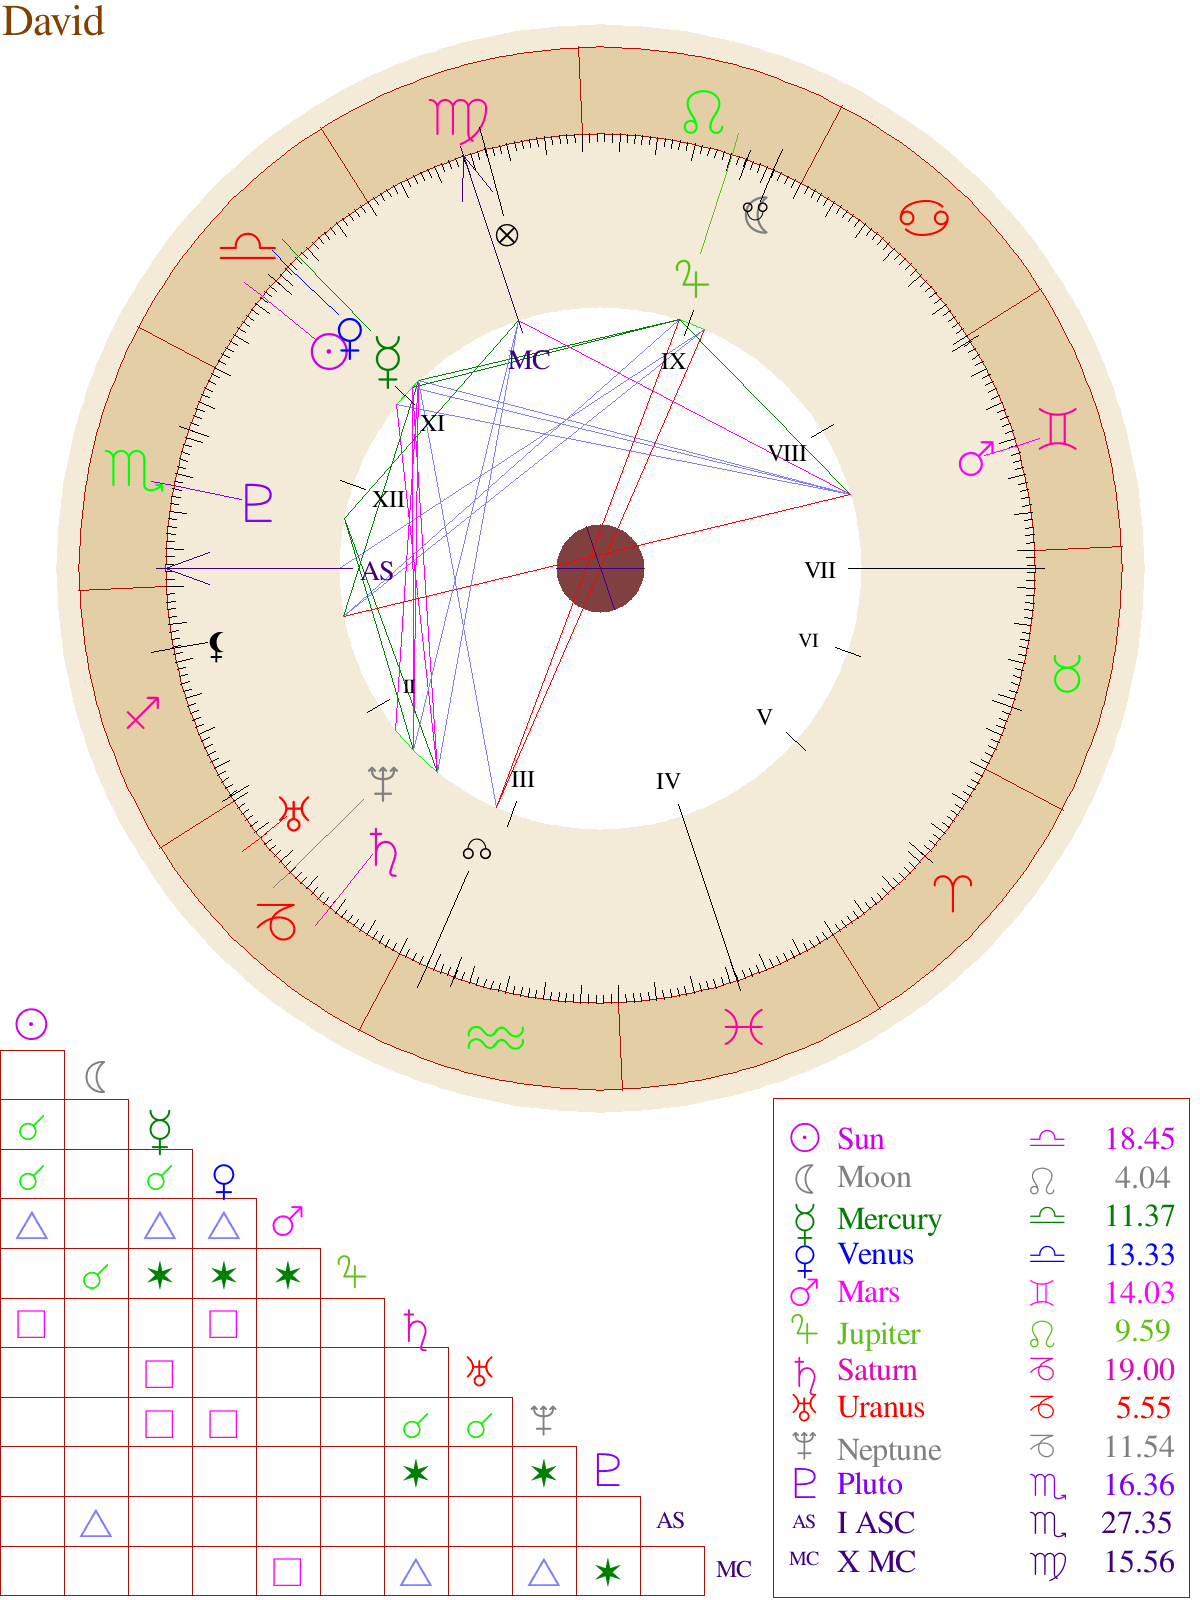Select the Moon degree value "4.04"
This screenshot has height=1600, width=1200.
point(1143,1177)
